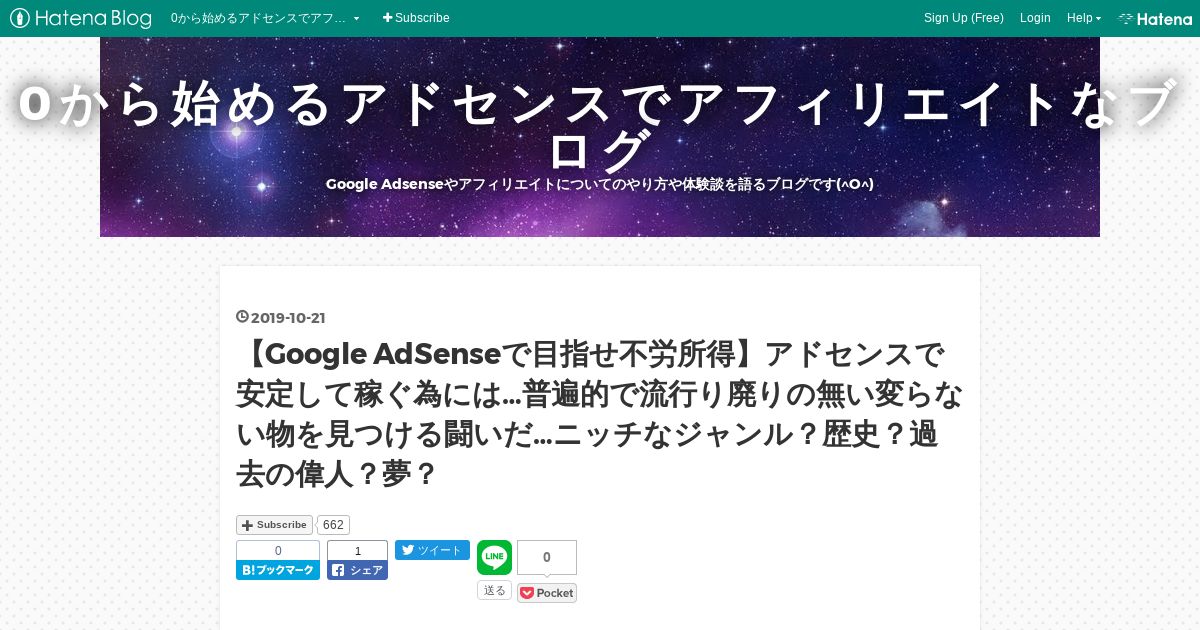Click the Facebook share count 1
This screenshot has height=630, width=1200.
click(357, 551)
